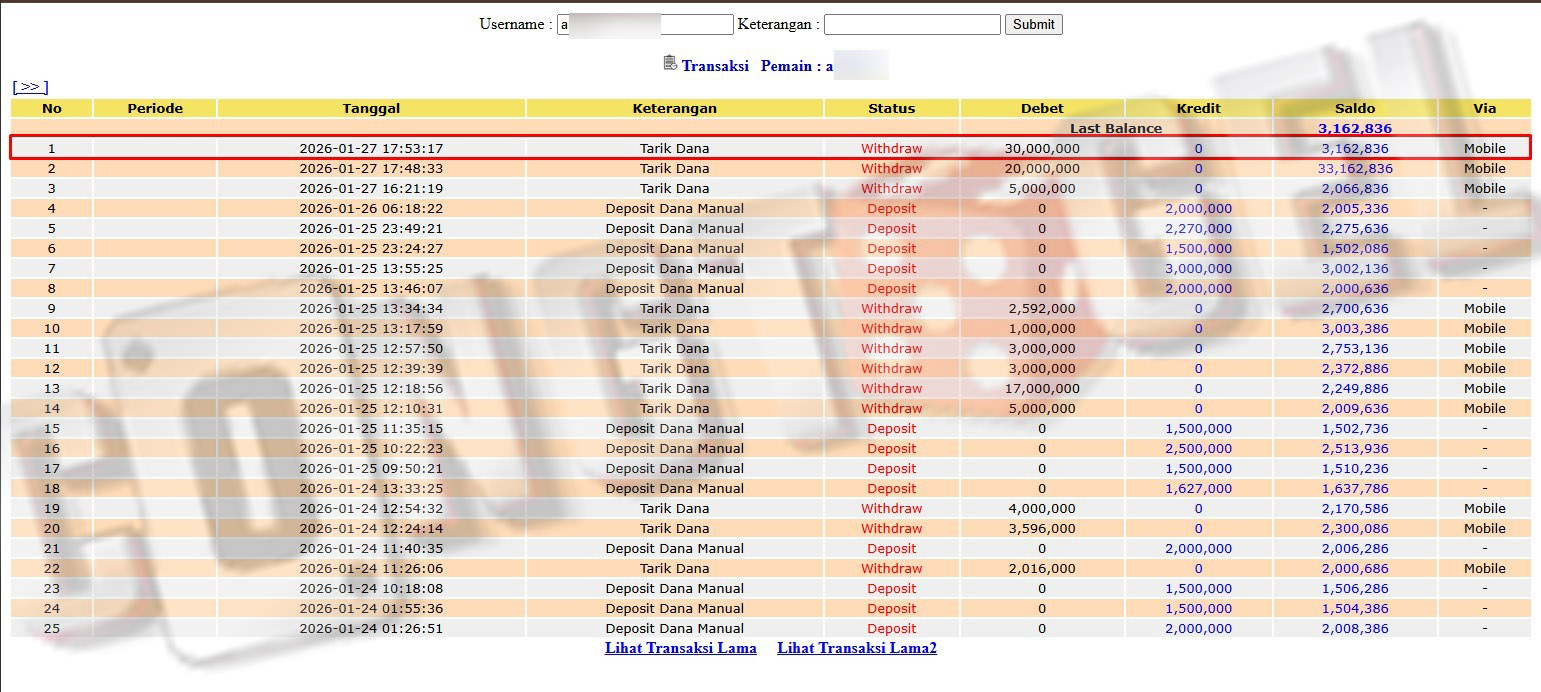Open the 33,162,836 saldo value
1541x692 pixels.
click(1354, 168)
